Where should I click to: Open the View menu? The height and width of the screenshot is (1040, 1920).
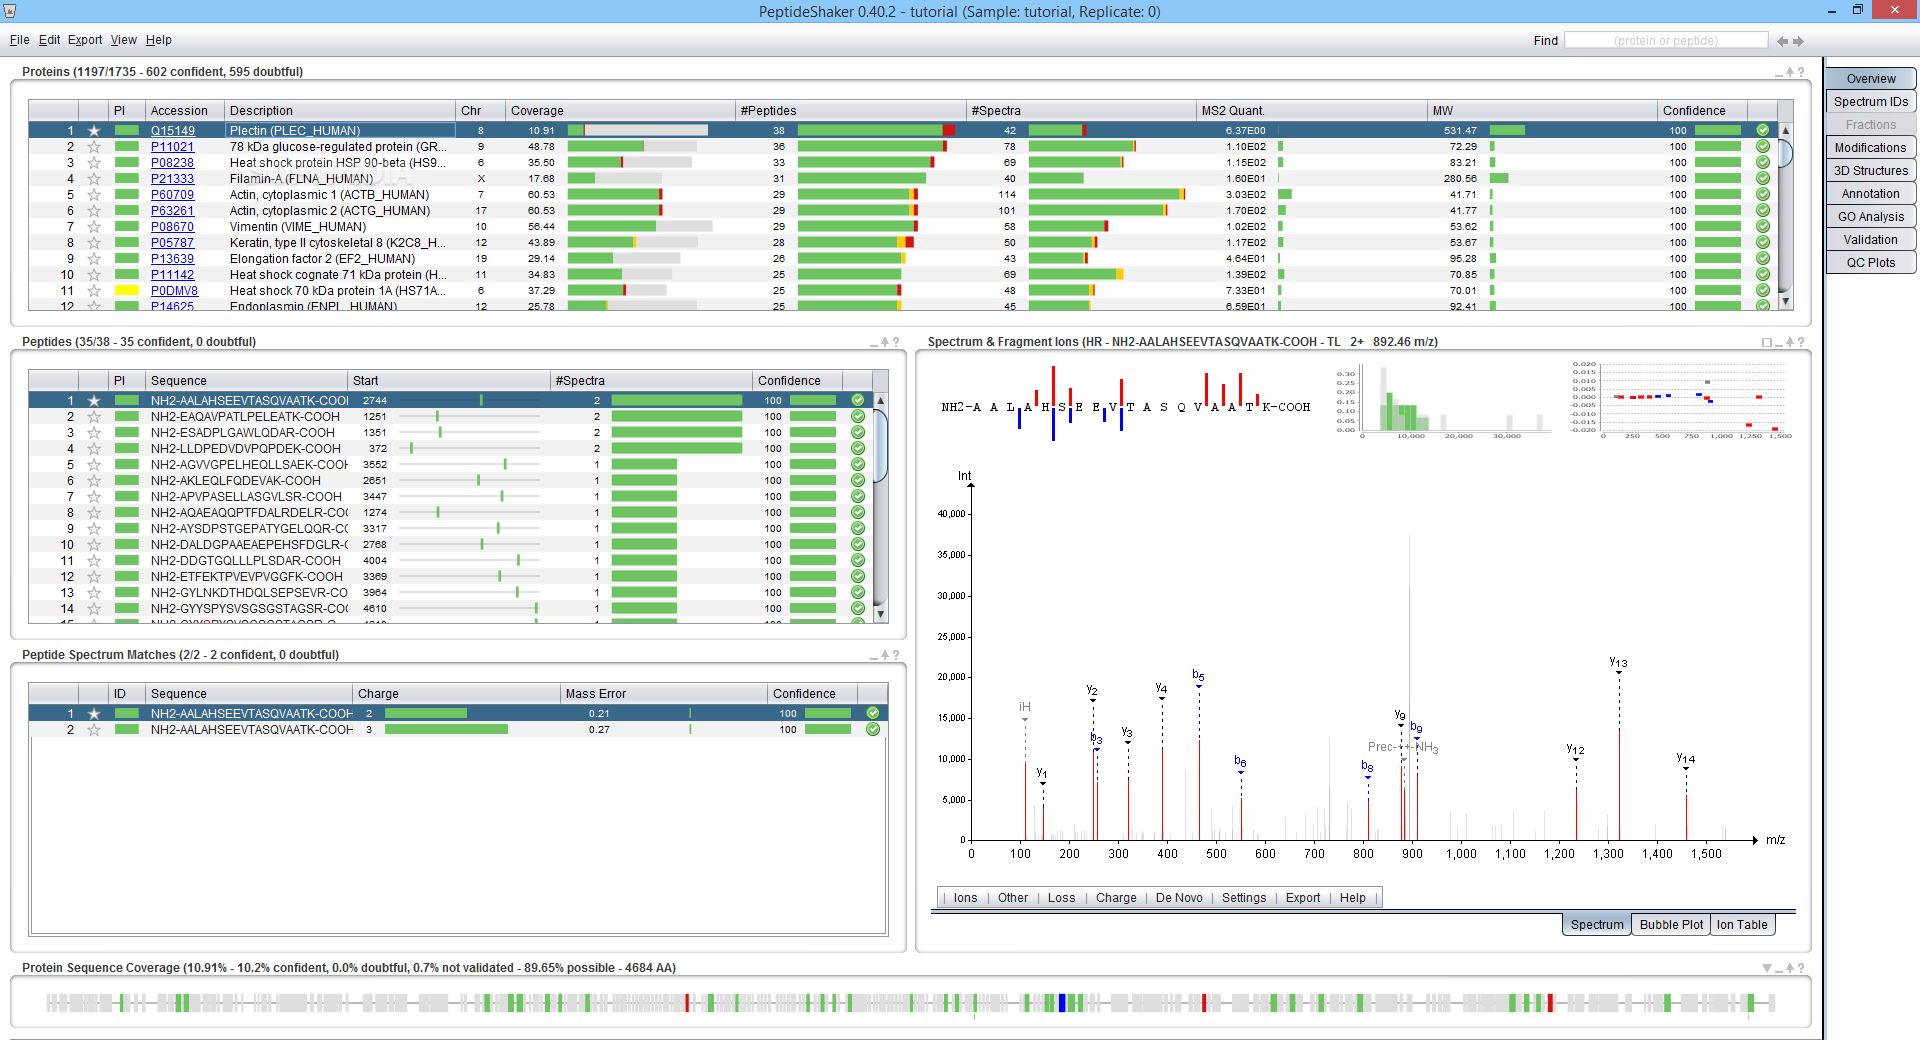(x=123, y=40)
